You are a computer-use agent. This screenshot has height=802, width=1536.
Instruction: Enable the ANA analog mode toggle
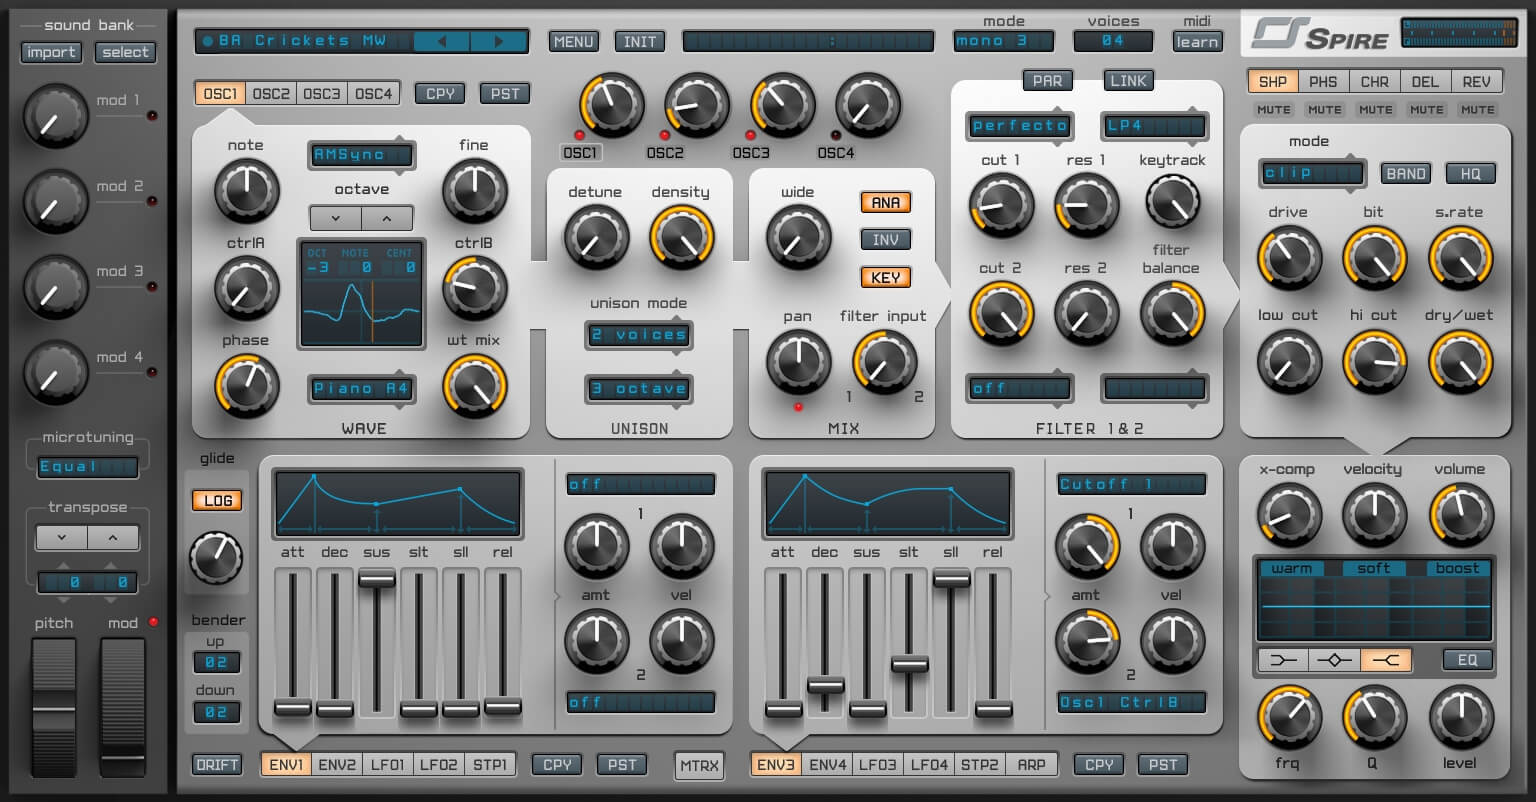[884, 202]
